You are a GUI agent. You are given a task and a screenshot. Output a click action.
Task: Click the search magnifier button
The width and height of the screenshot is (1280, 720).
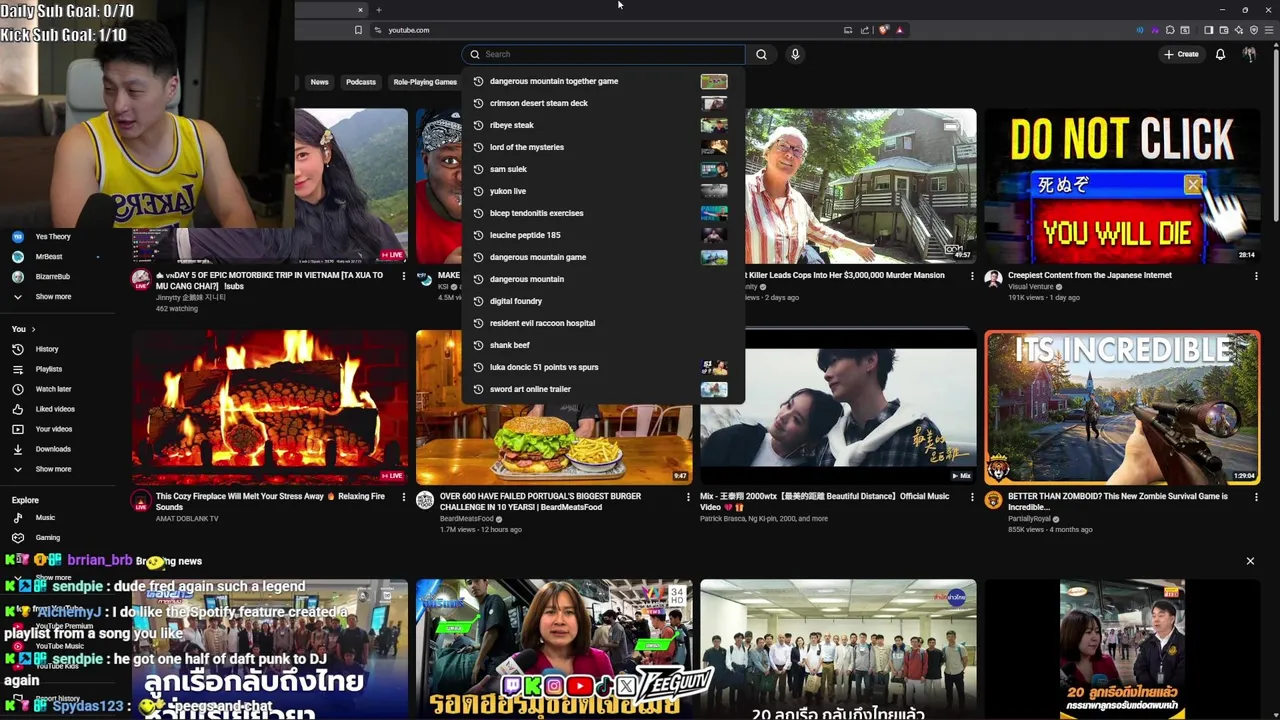point(761,54)
